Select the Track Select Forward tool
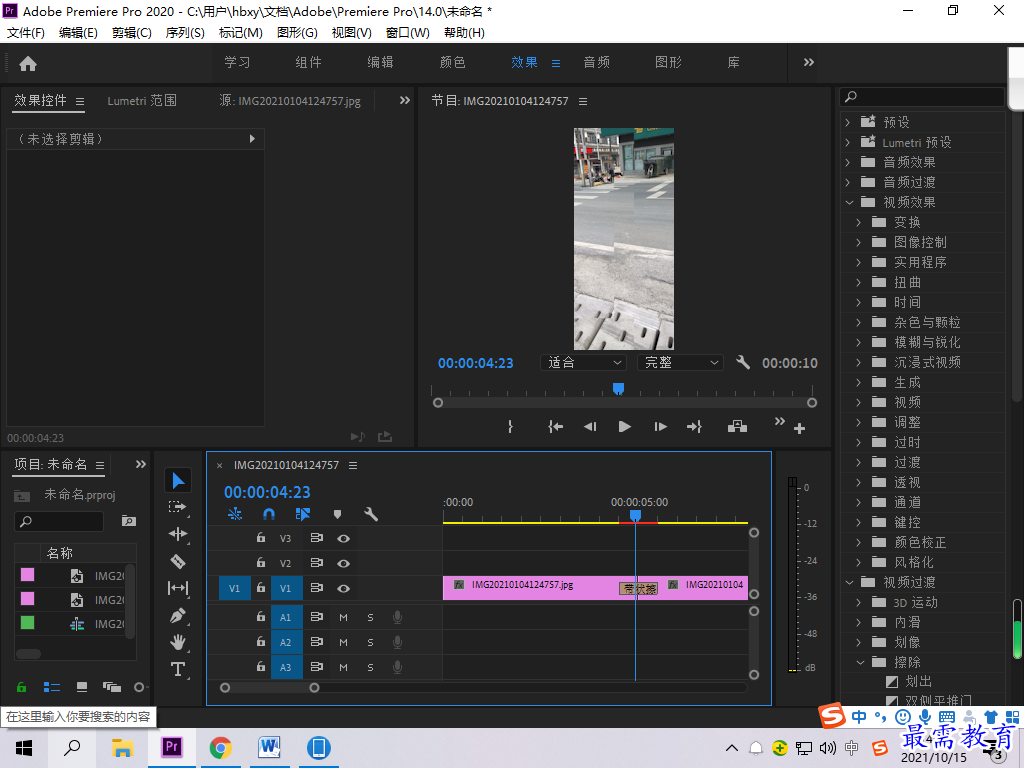 point(177,507)
